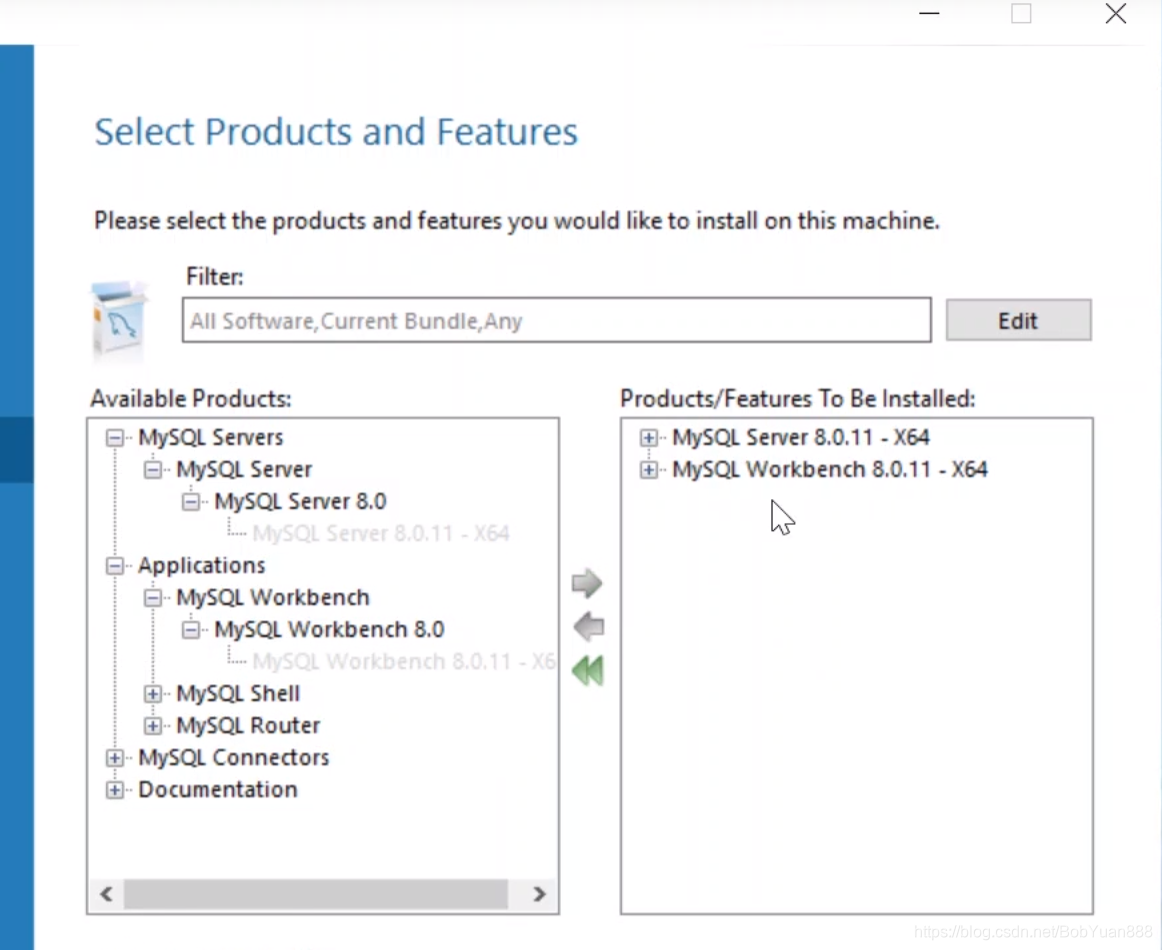The image size is (1162, 950).
Task: Select MySQL Workbench 8.0.11 - X64 to-install item
Action: 829,469
